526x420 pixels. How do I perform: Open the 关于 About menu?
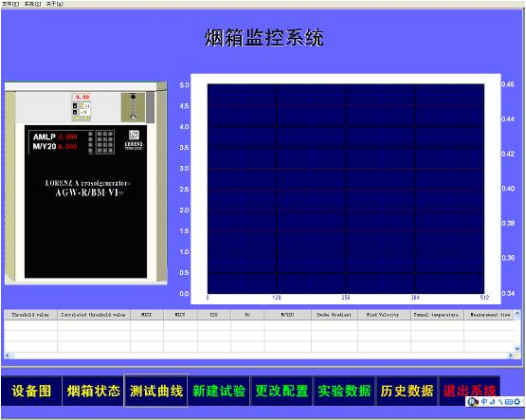(x=55, y=4)
